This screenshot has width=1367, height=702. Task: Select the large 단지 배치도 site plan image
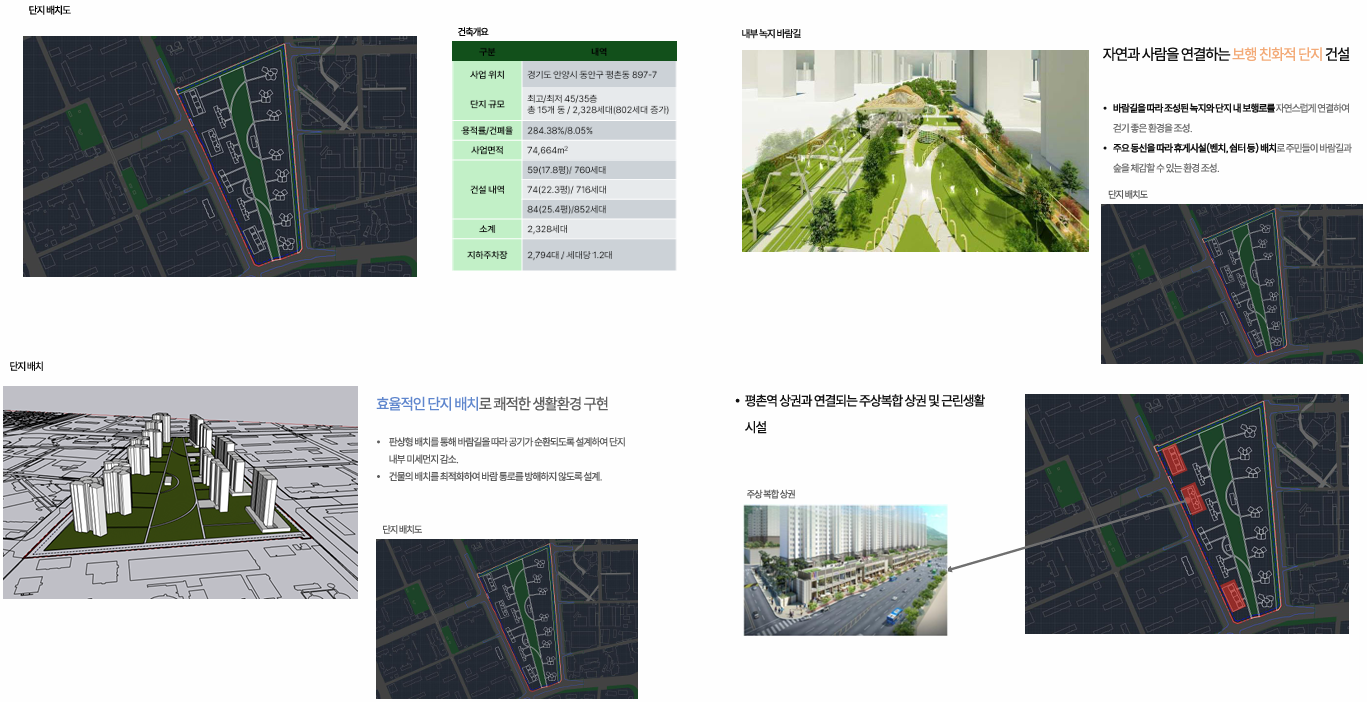220,157
